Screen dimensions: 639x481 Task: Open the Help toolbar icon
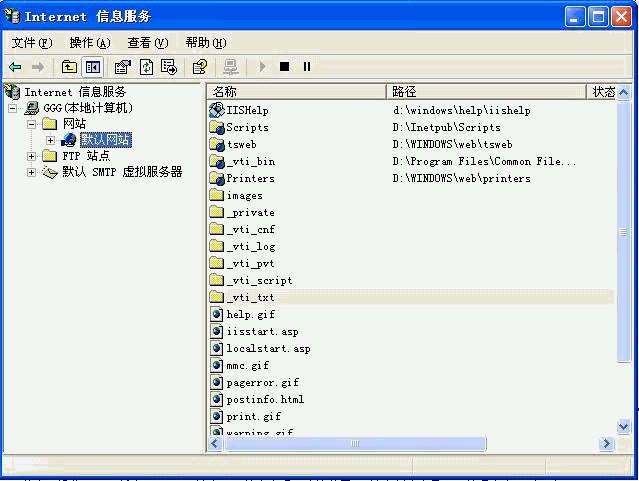pyautogui.click(x=200, y=67)
